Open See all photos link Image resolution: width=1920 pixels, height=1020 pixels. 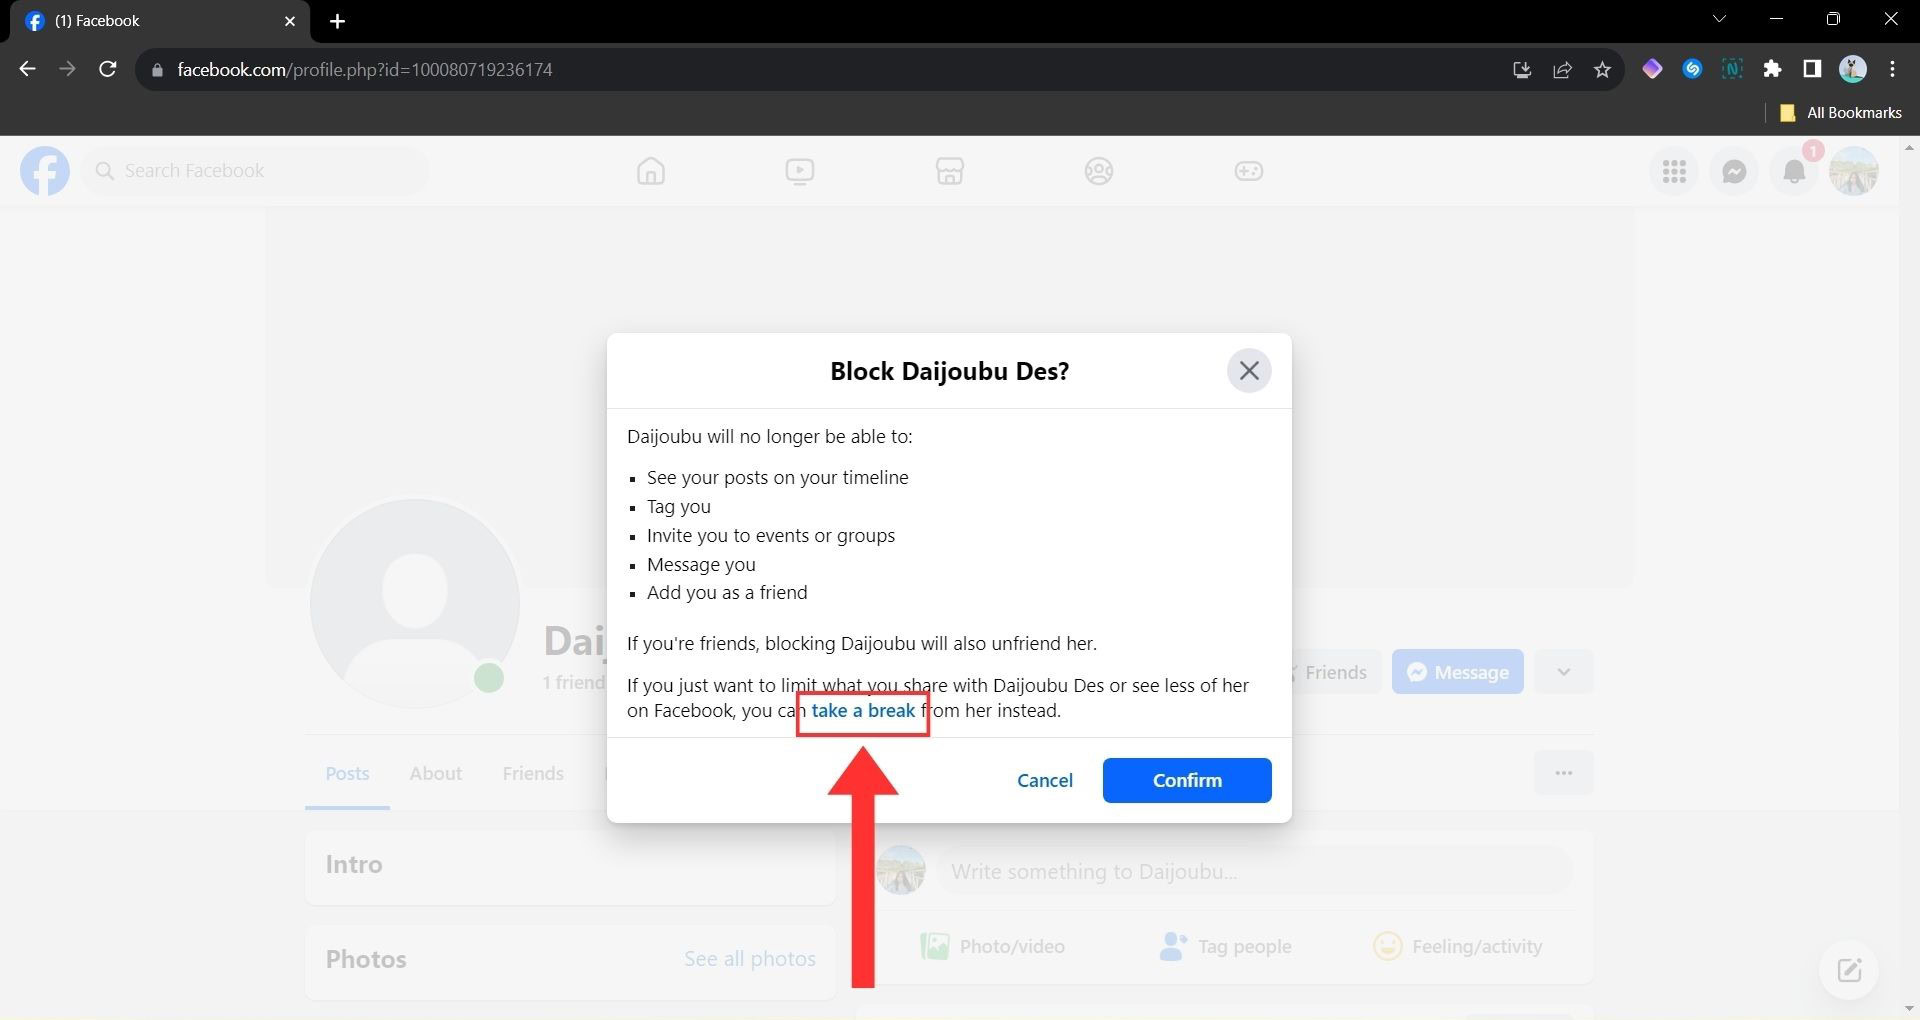[750, 959]
